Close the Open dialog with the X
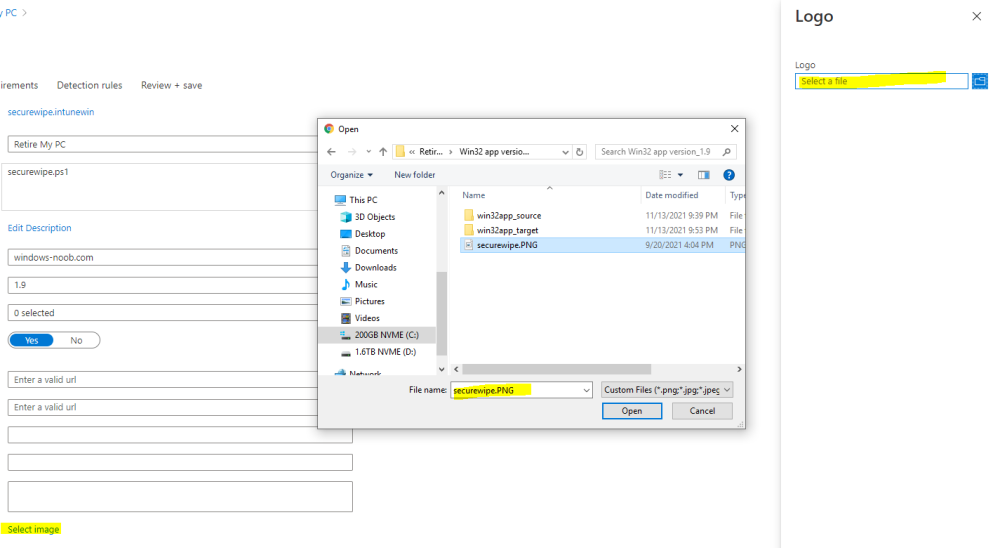The height and width of the screenshot is (548, 1000). click(734, 129)
